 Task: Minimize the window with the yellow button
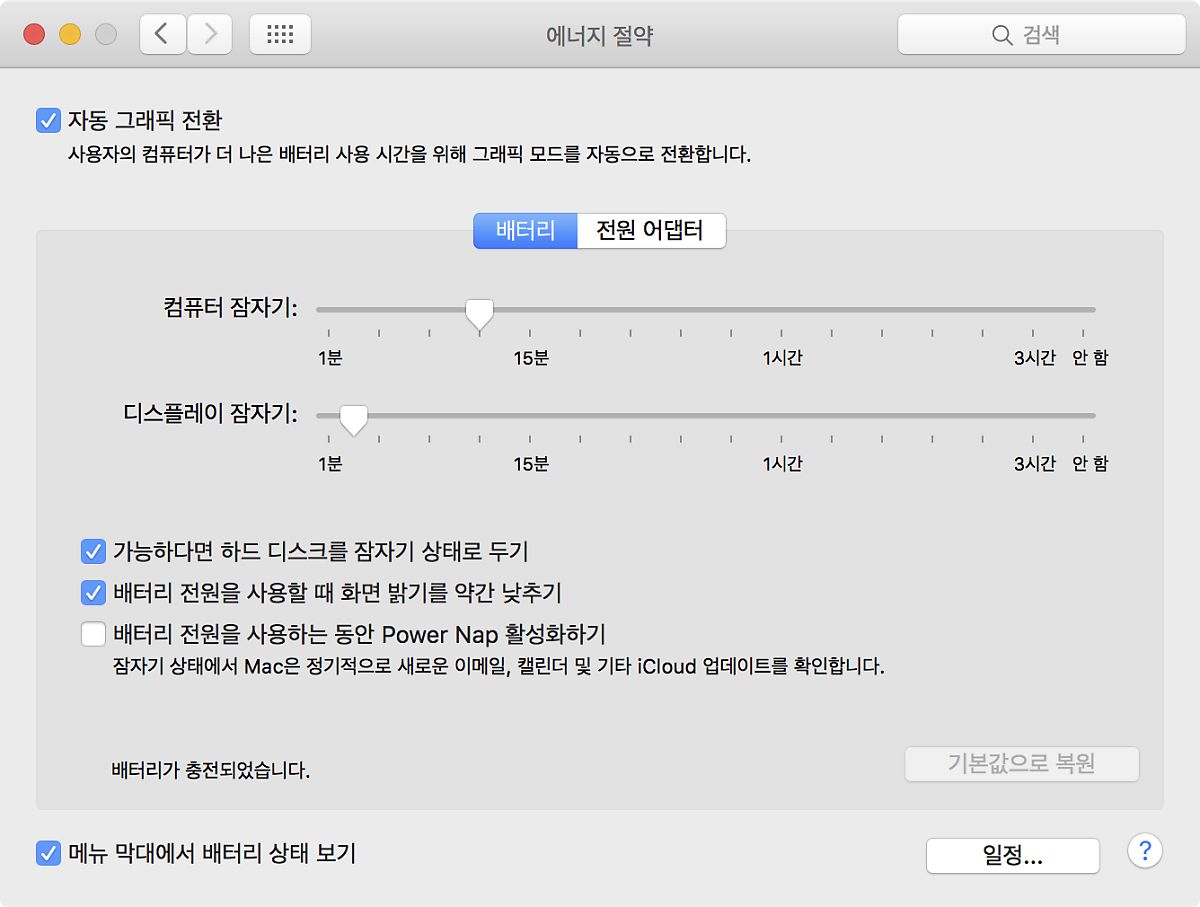click(70, 35)
